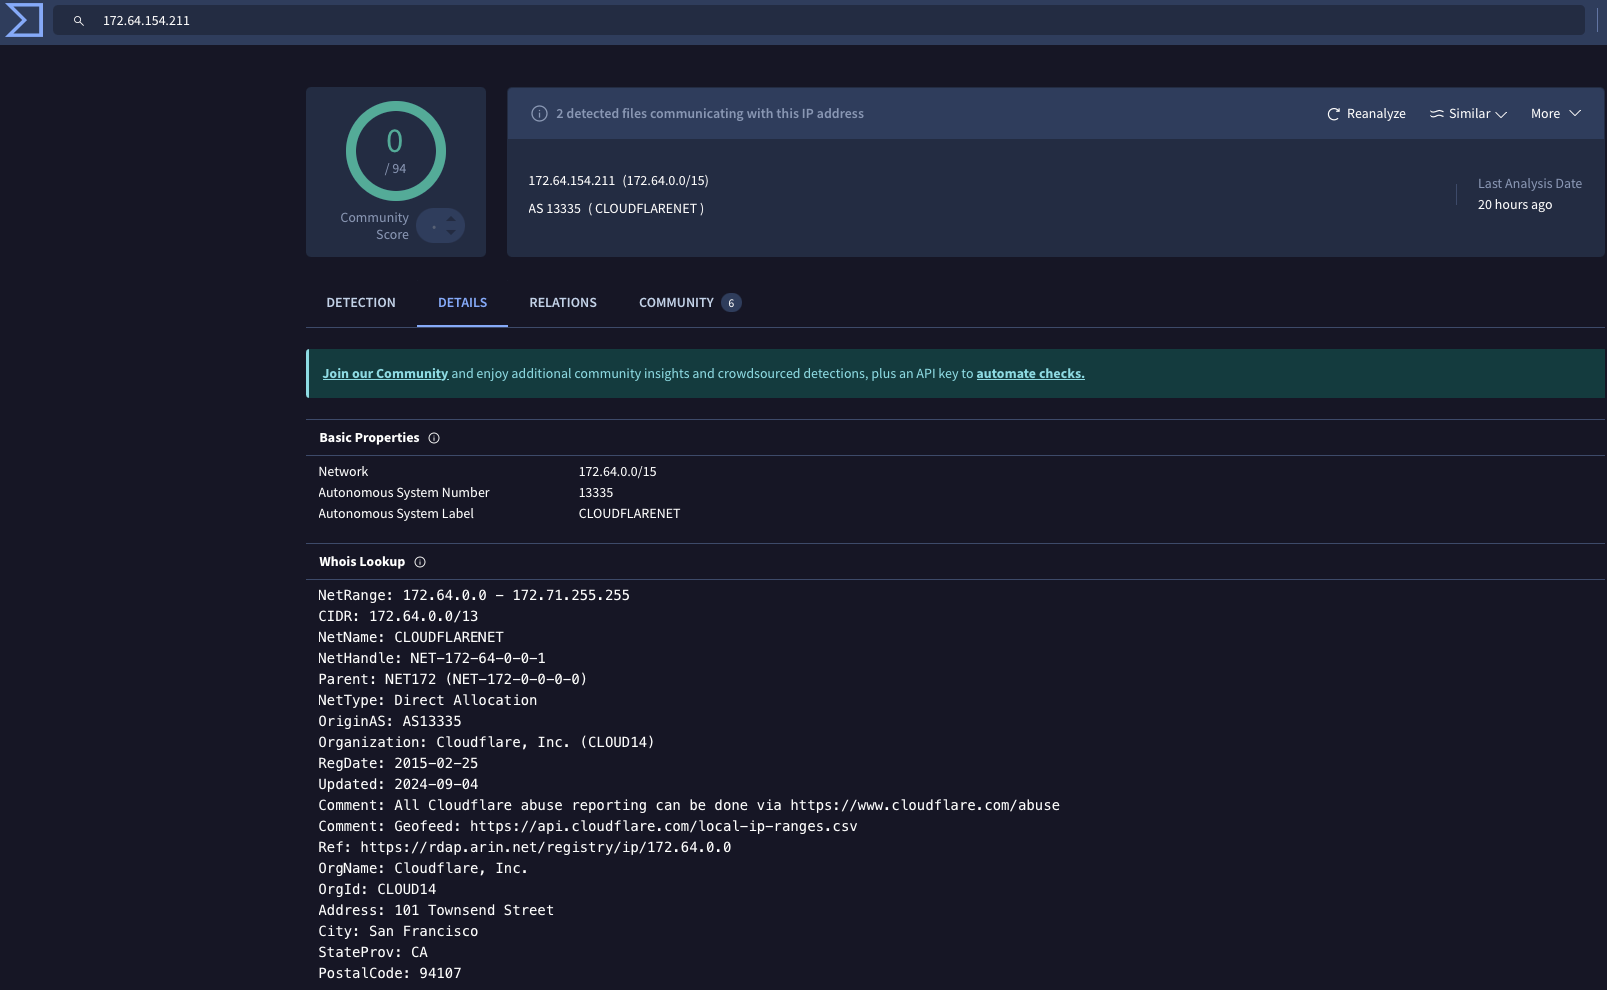1607x990 pixels.
Task: Open the COMMUNITY tab
Action: [x=677, y=302]
